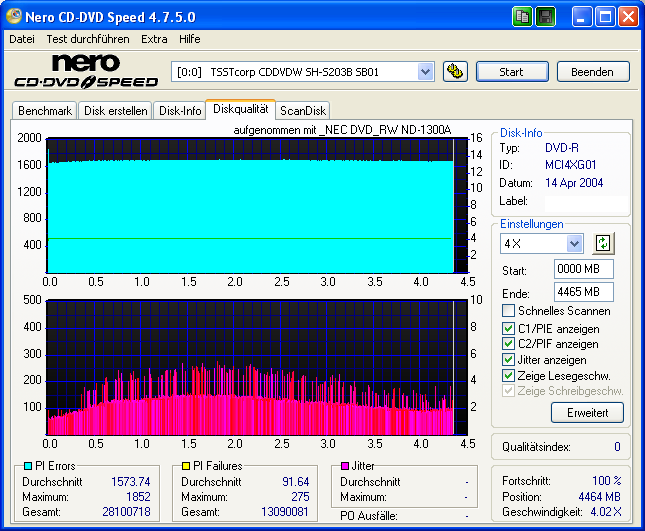Open the Hilfe menu
Viewport: 645px width, 531px height.
click(190, 39)
